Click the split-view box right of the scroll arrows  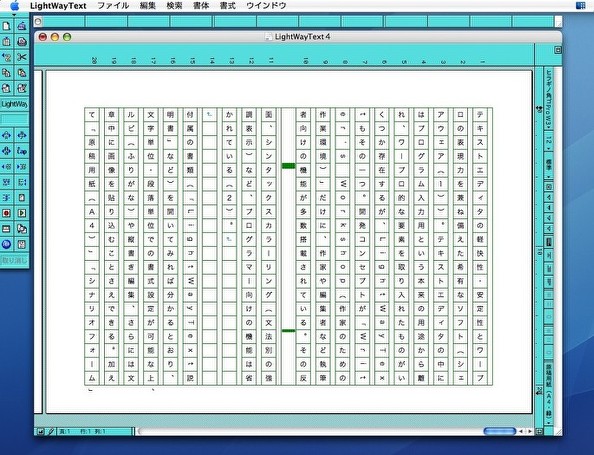click(539, 431)
